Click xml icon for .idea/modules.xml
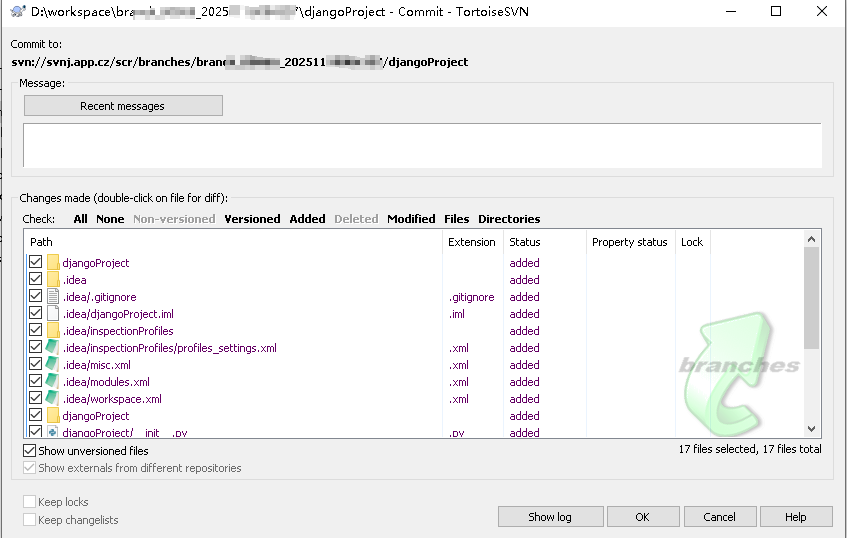Image resolution: width=847 pixels, height=538 pixels. coord(52,382)
